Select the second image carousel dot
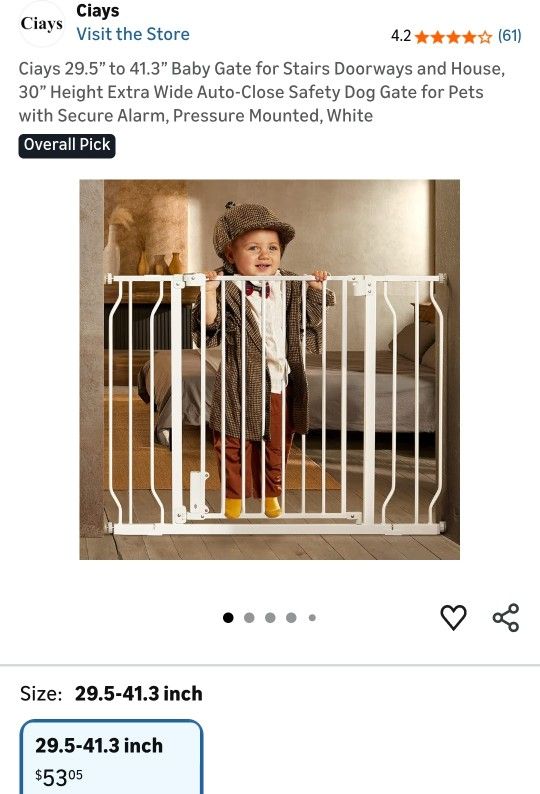 (249, 617)
